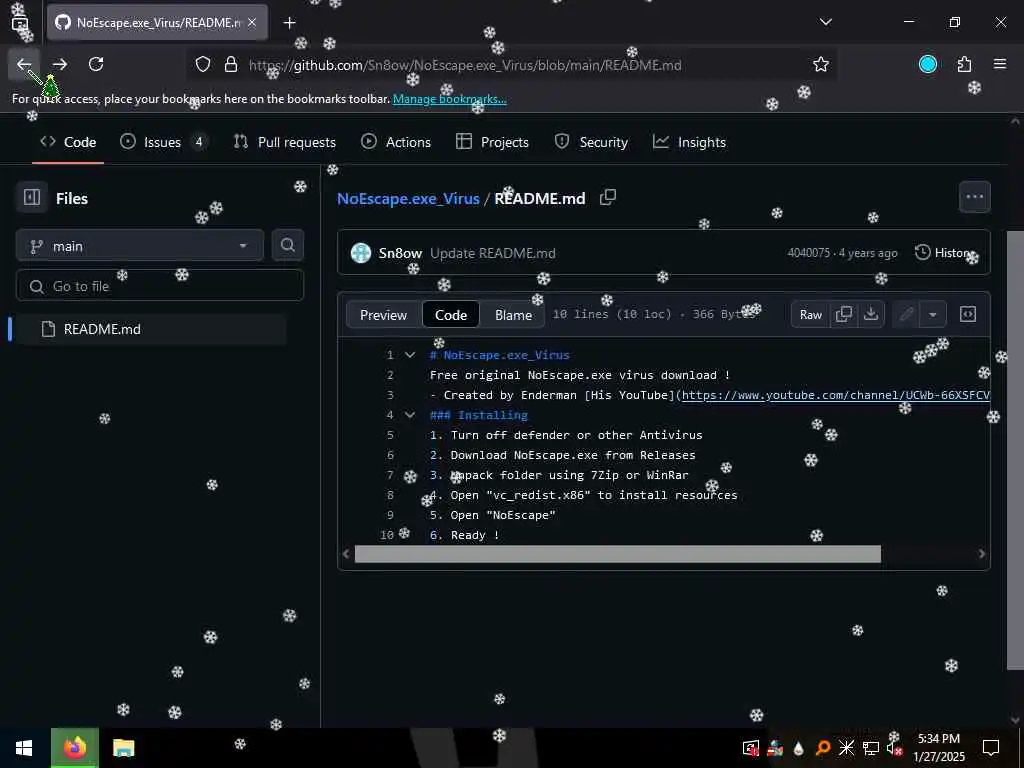This screenshot has width=1024, height=768.
Task: Open the main branch selector
Action: (140, 246)
